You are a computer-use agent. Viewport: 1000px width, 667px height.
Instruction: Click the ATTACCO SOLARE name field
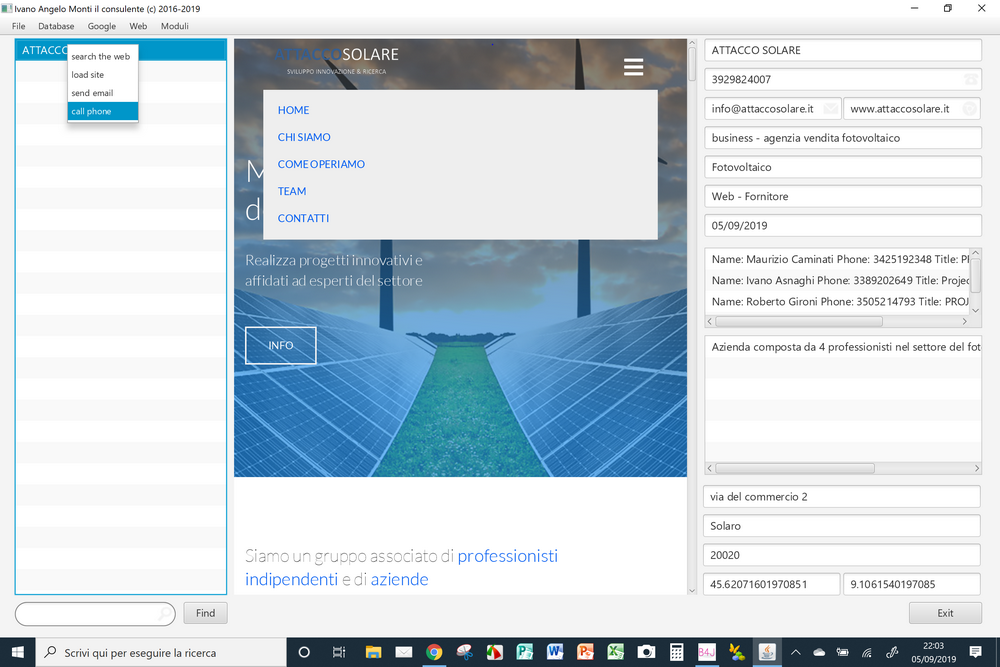pyautogui.click(x=842, y=50)
